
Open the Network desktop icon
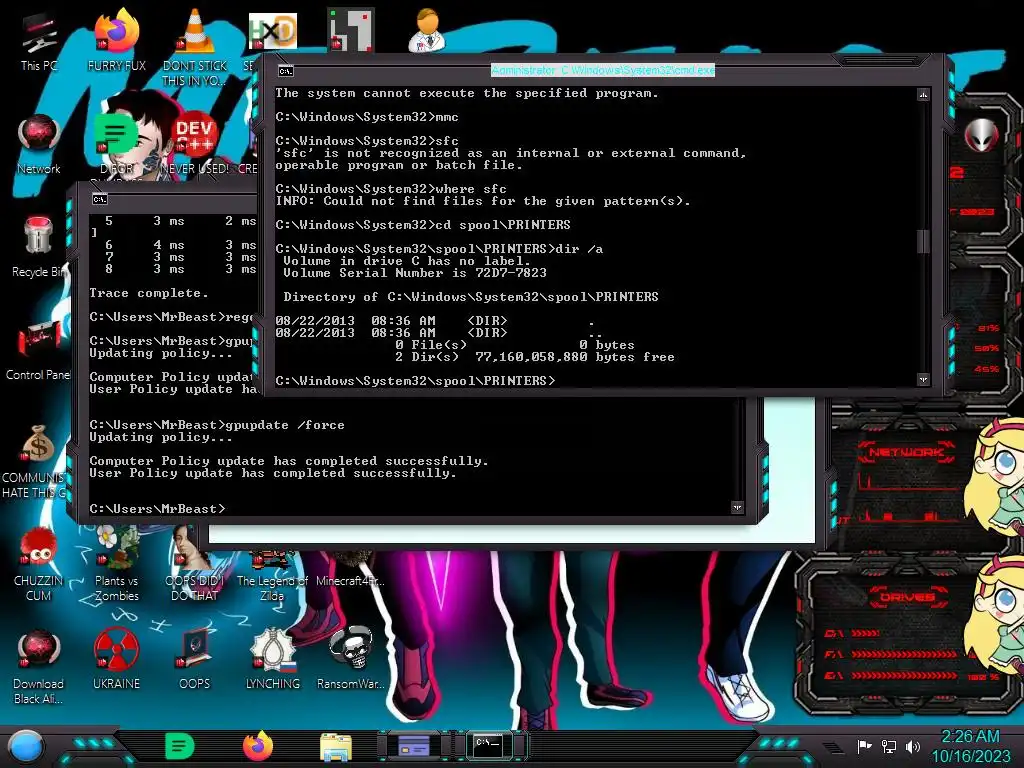point(39,145)
